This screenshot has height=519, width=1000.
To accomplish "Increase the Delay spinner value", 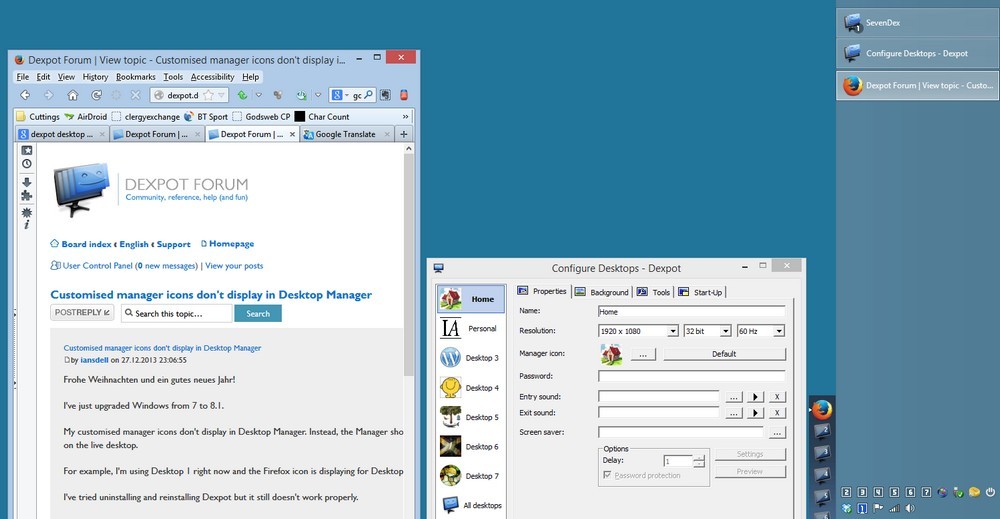I will 699,458.
